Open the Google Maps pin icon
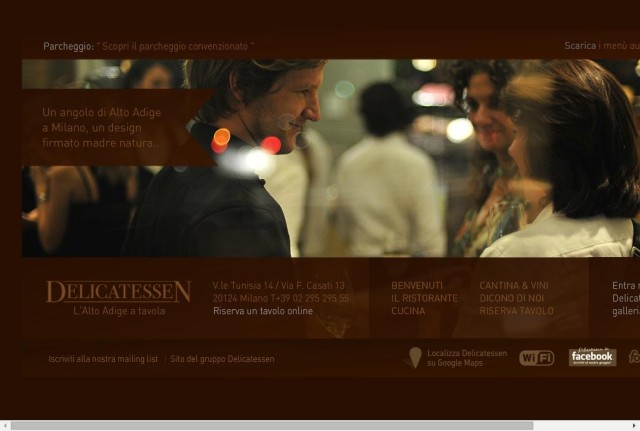Viewport: 640px width, 431px height. pos(415,358)
